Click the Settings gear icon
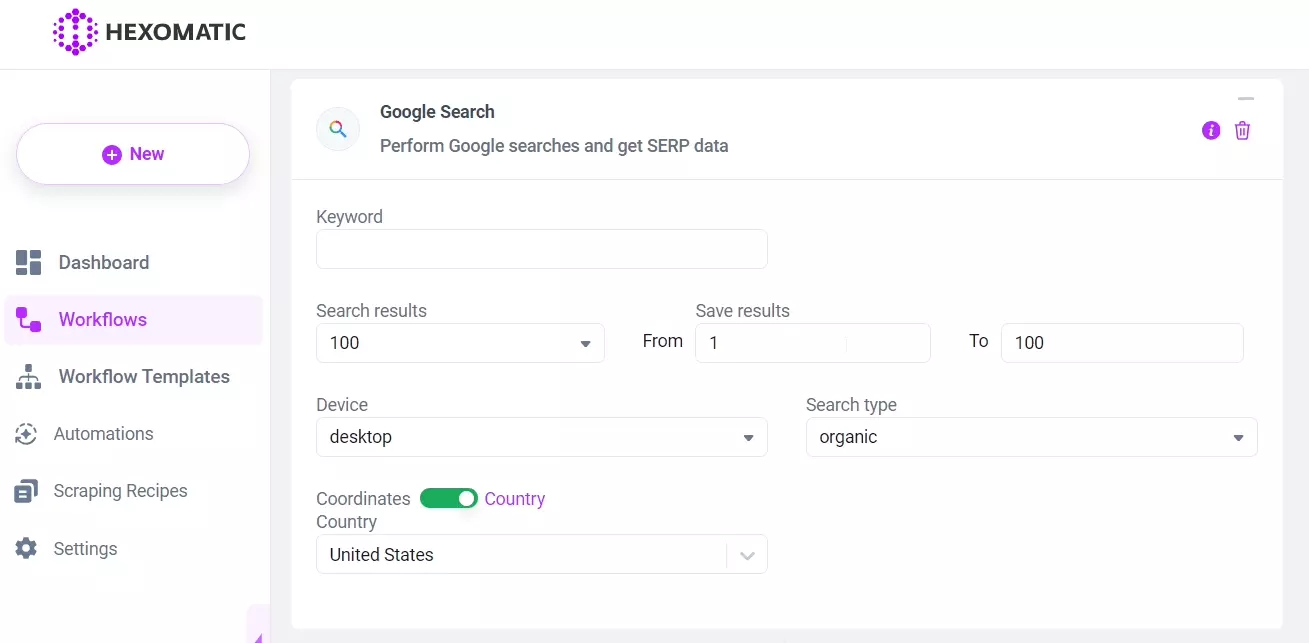The width and height of the screenshot is (1309, 643). [x=27, y=548]
